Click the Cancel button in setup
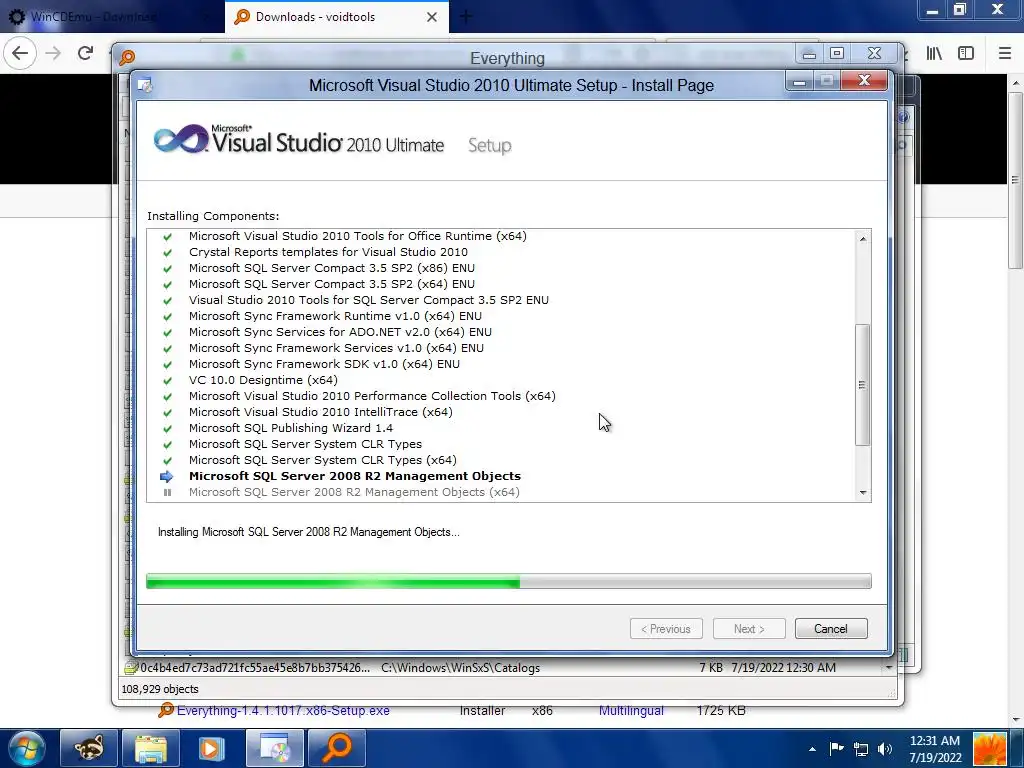The width and height of the screenshot is (1024, 768). (831, 628)
